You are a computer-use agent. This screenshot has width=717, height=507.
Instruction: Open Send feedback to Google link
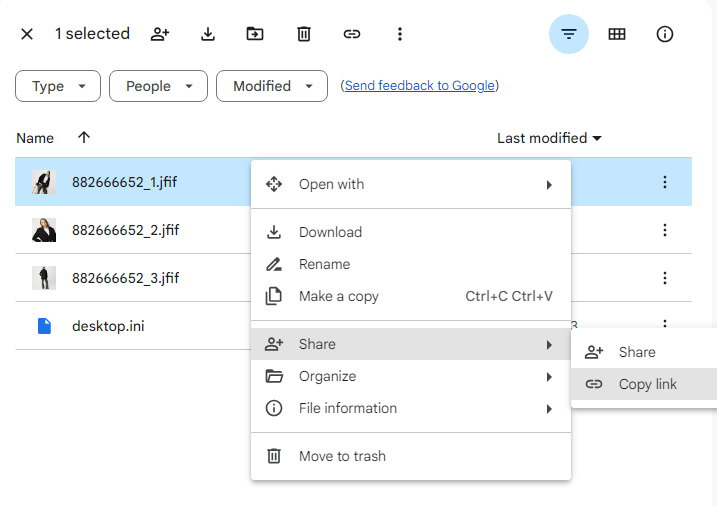pyautogui.click(x=419, y=85)
